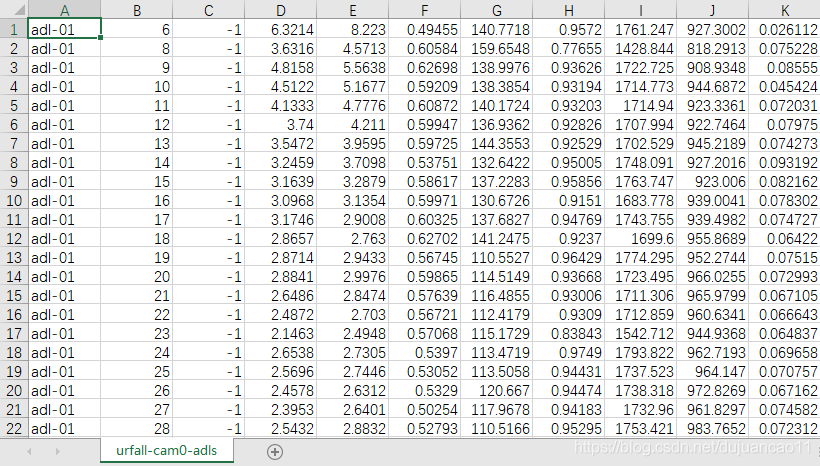Click column B cell with value 16

tap(136, 201)
